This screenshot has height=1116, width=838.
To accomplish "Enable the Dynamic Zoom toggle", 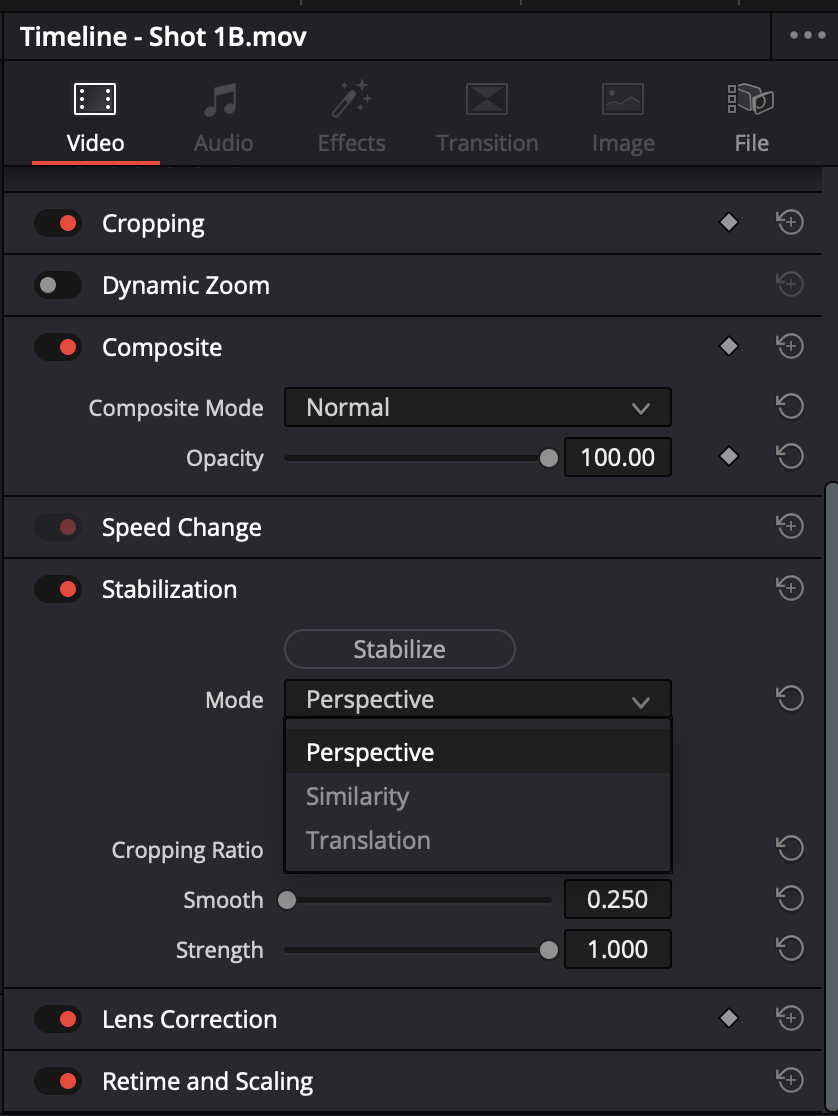I will [58, 285].
